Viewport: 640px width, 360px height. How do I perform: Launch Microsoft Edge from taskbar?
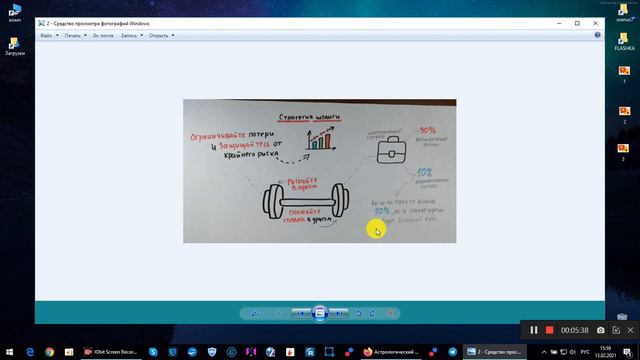pos(30,352)
